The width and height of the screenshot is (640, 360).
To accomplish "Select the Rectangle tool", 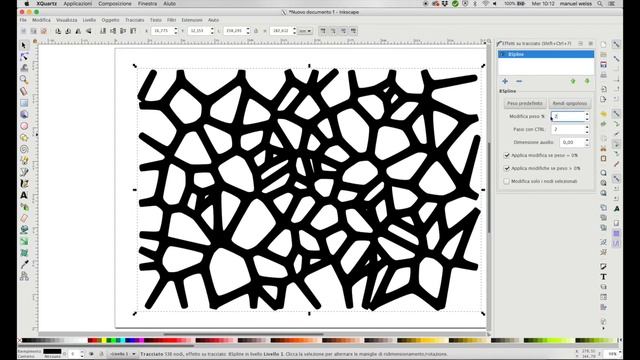I will coord(24,103).
